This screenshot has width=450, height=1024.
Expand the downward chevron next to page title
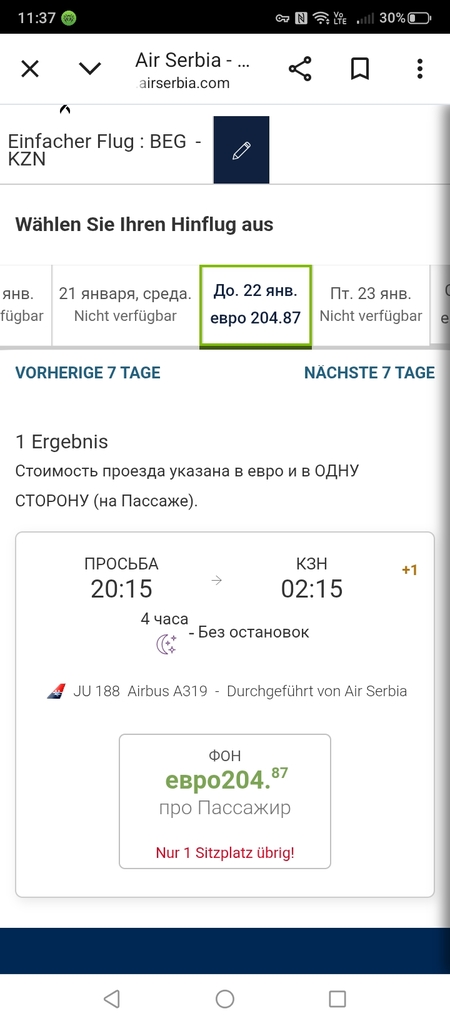click(89, 69)
